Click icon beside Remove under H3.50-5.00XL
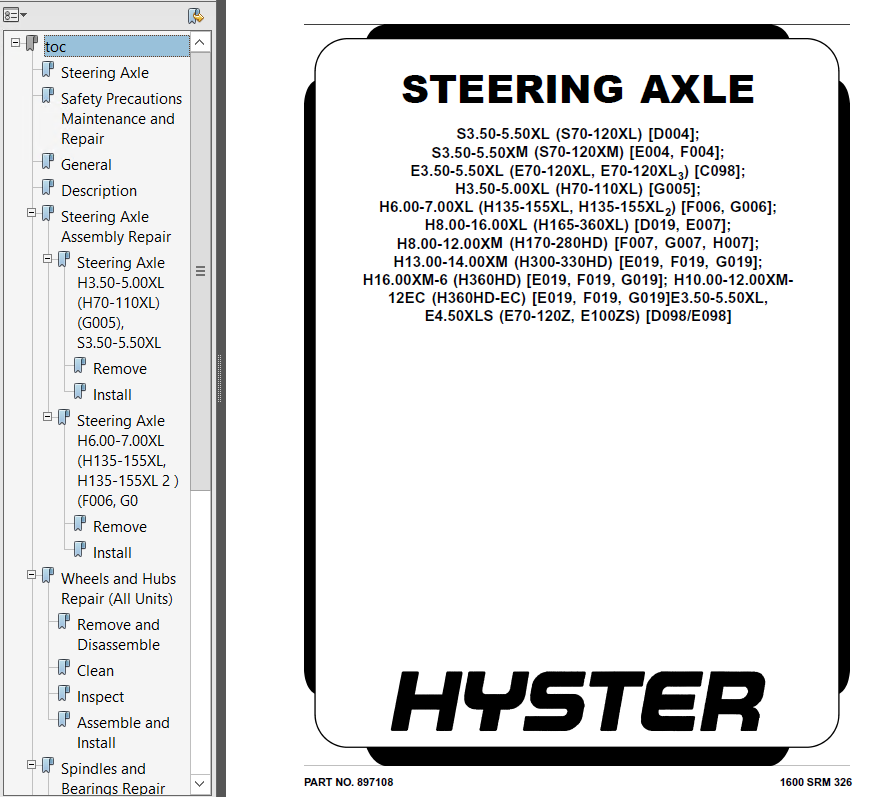The width and height of the screenshot is (883, 797). 80,366
